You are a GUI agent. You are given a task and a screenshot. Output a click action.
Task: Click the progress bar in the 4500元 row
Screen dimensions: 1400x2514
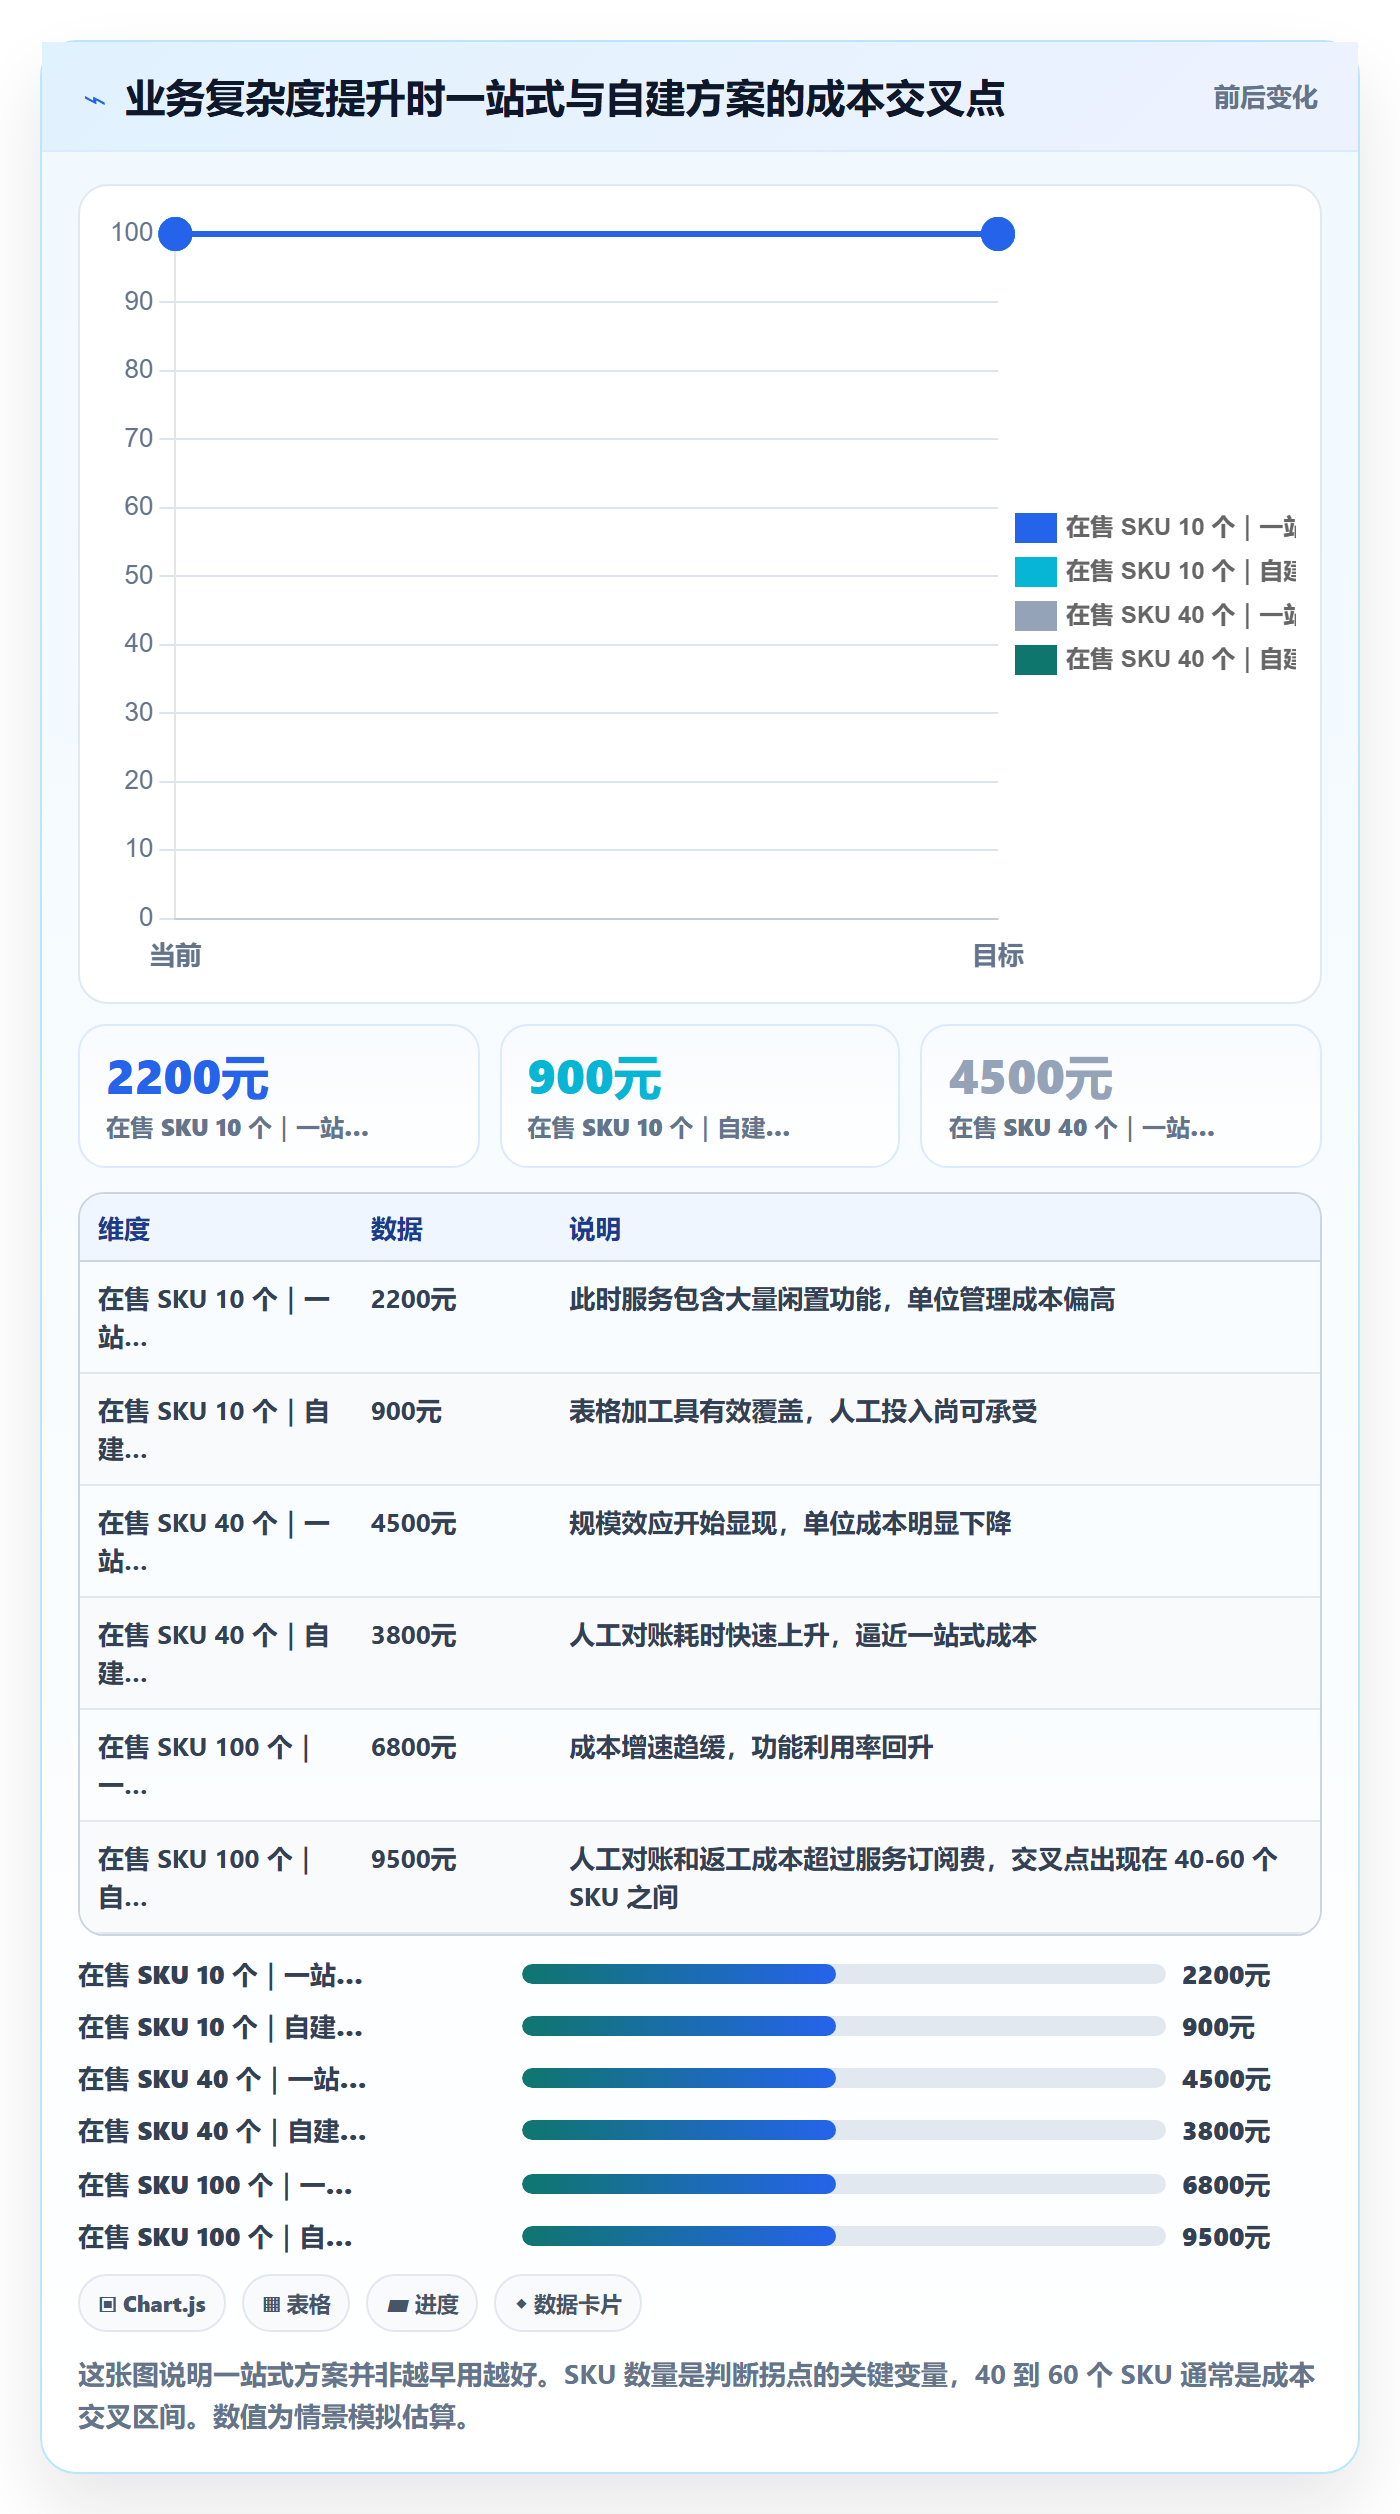[843, 2078]
